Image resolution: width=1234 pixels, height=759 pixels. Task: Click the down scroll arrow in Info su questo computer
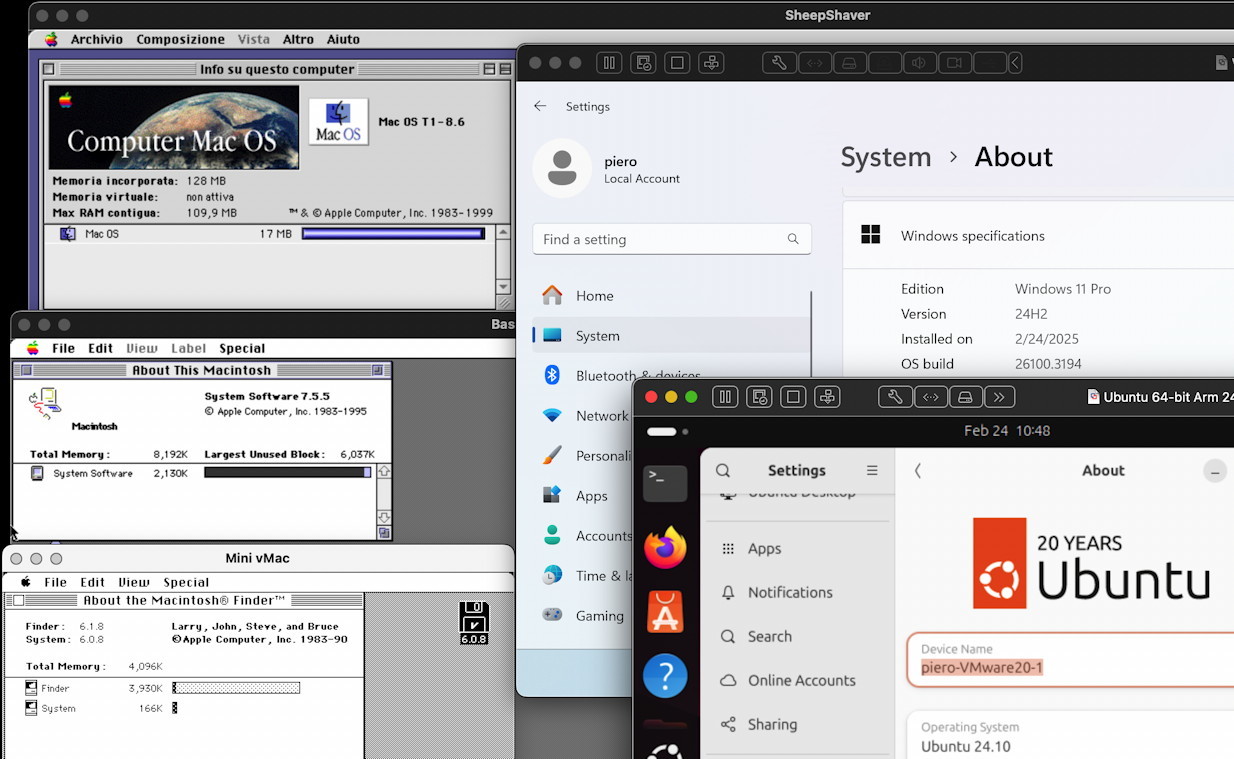point(504,288)
